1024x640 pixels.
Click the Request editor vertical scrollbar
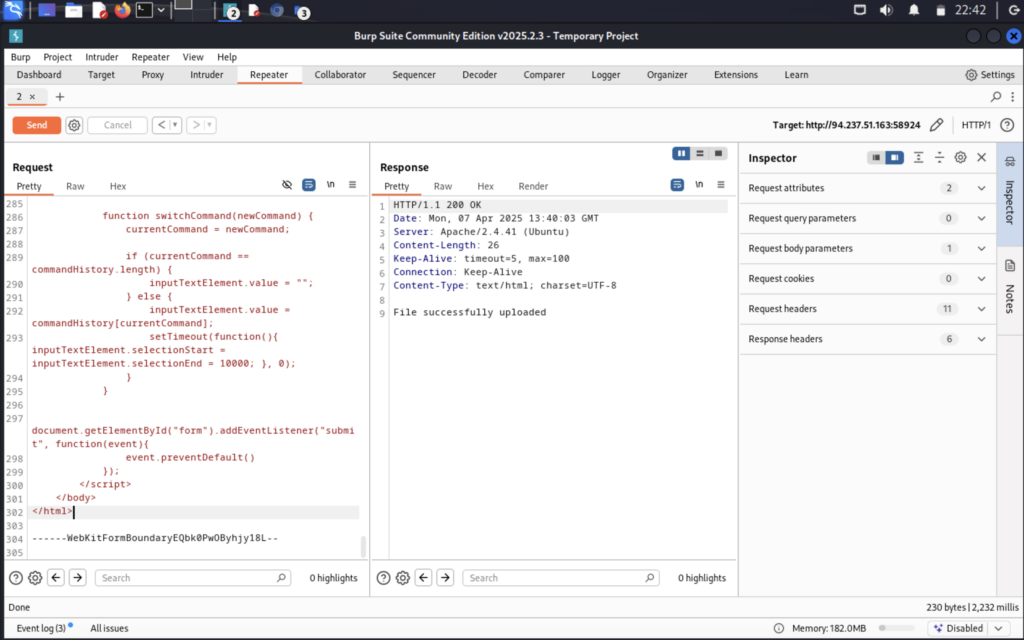[x=363, y=546]
